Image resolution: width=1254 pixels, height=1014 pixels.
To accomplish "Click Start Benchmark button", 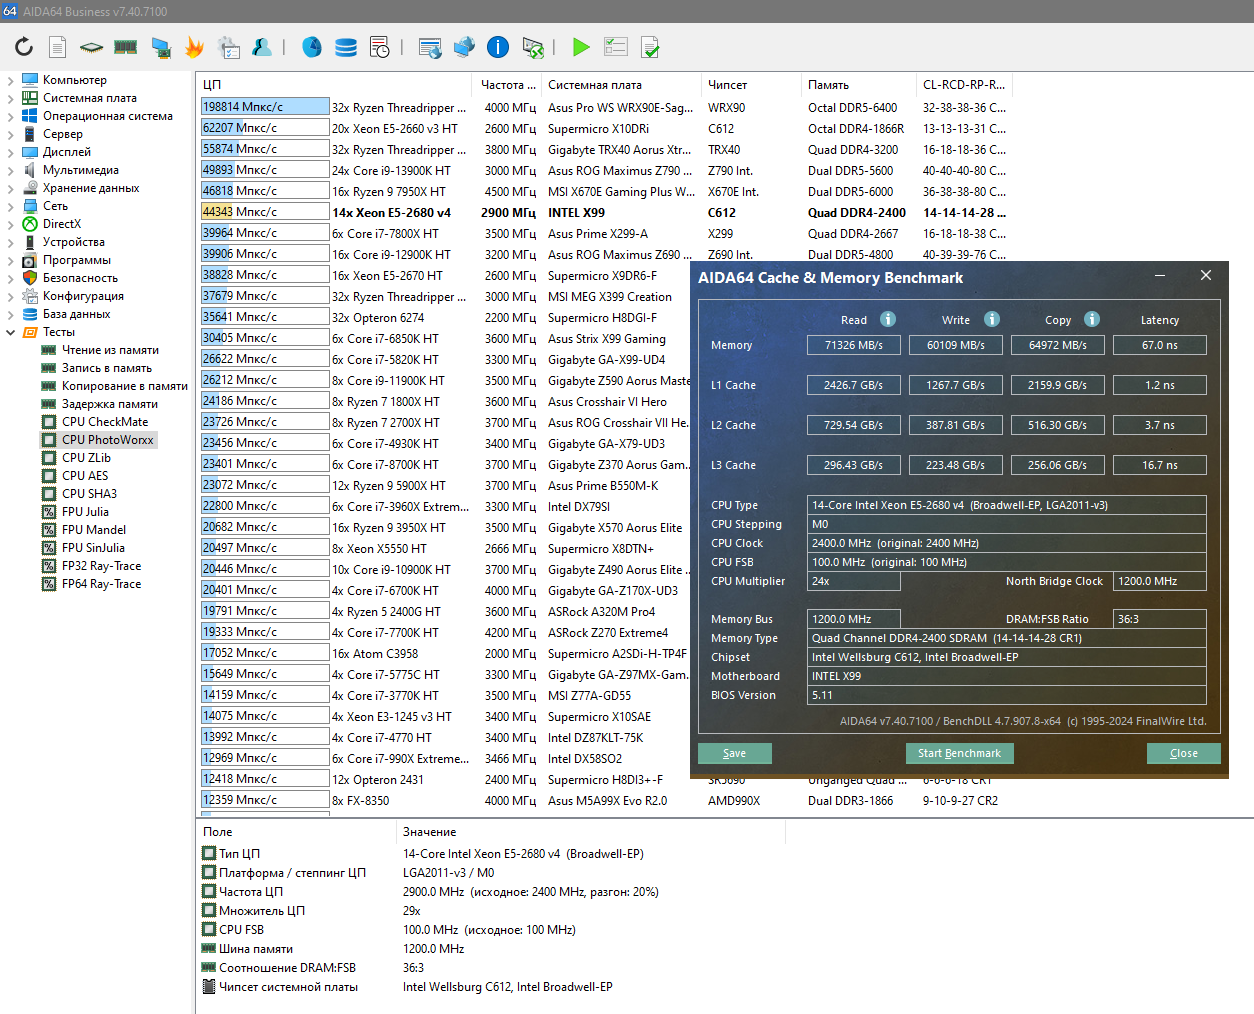I will (x=959, y=753).
